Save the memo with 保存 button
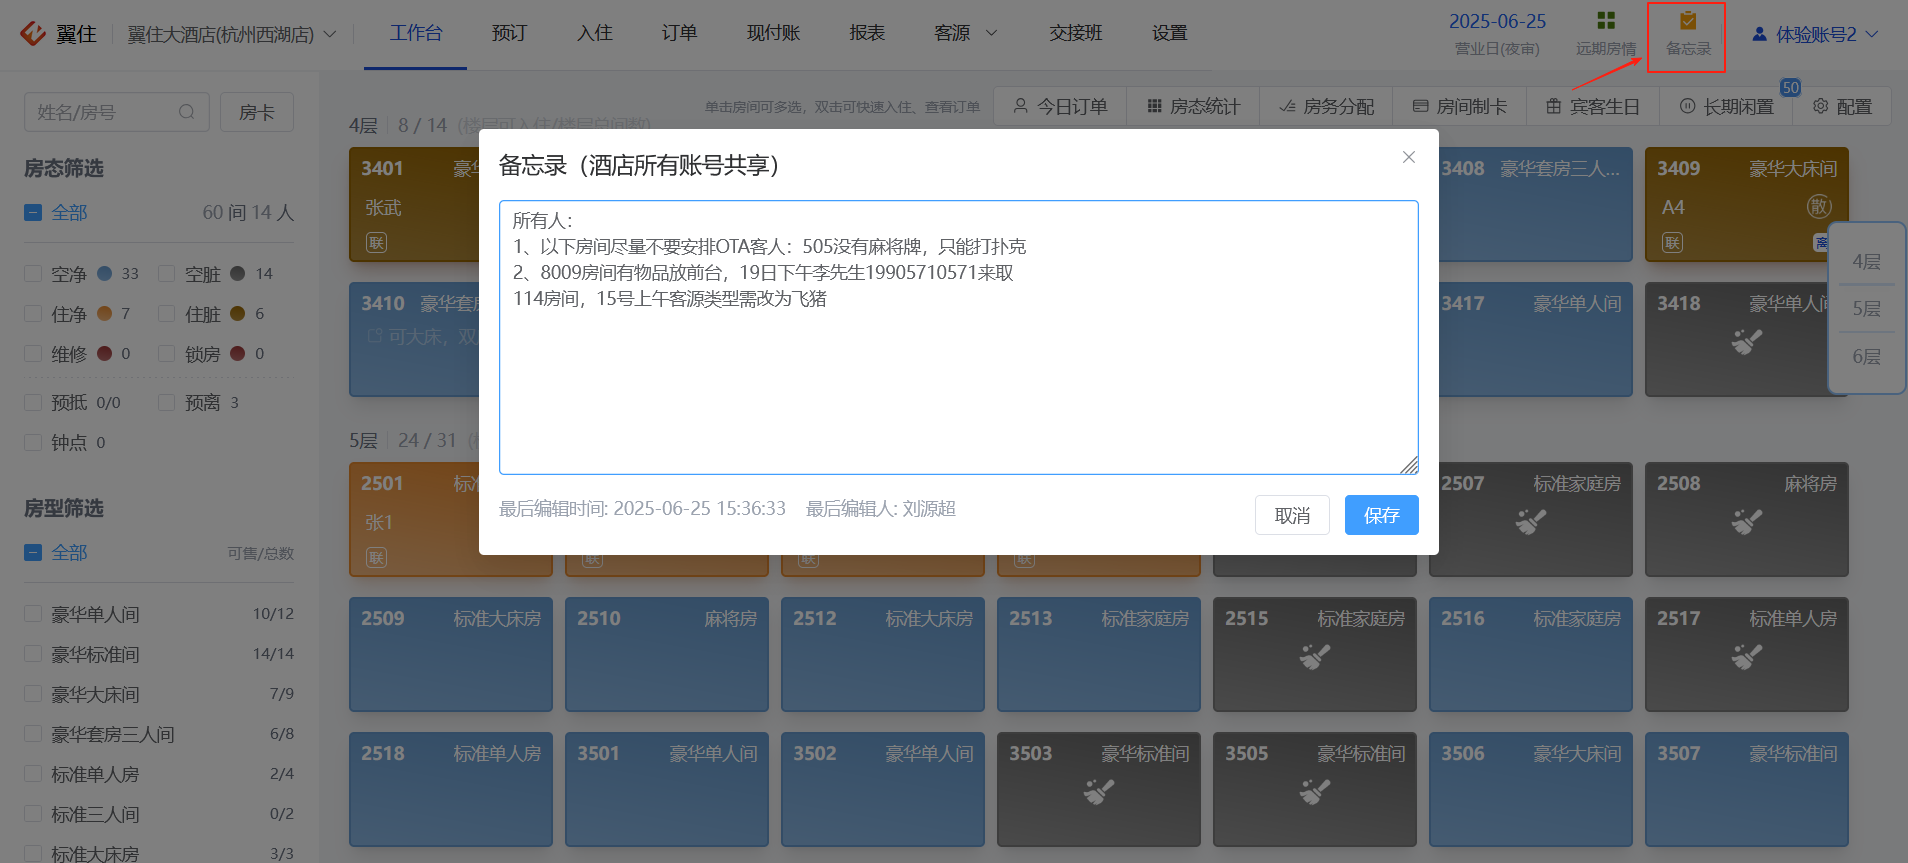The height and width of the screenshot is (863, 1908). coord(1381,515)
